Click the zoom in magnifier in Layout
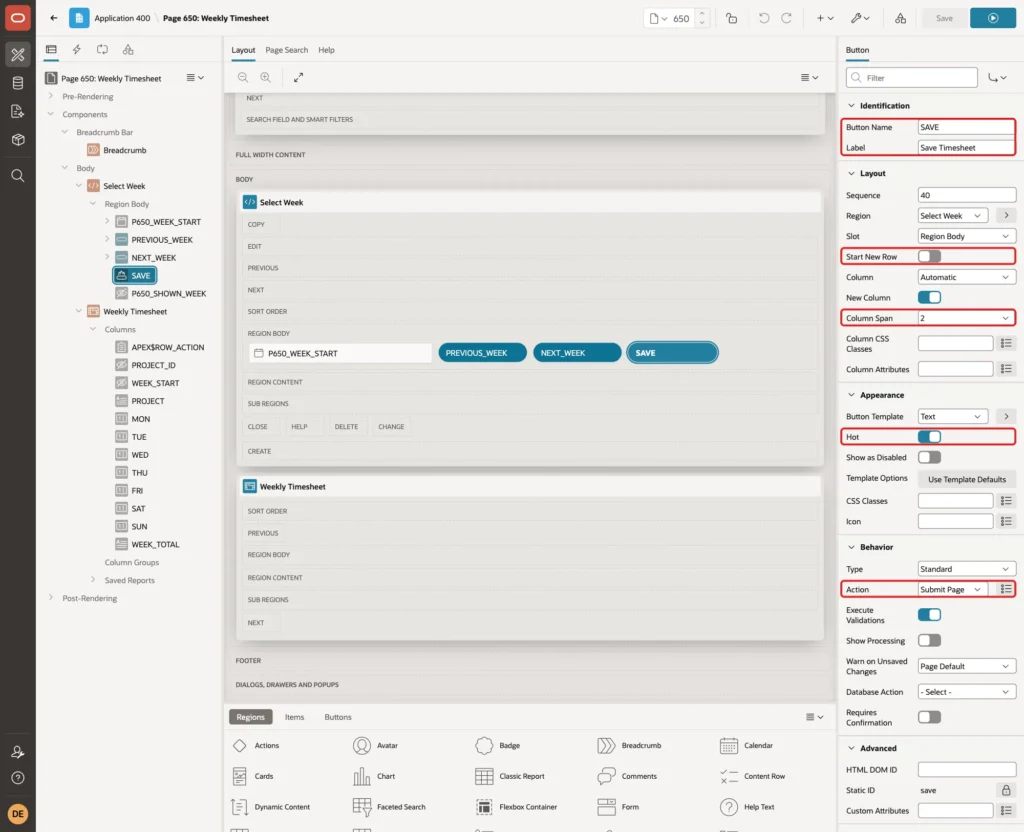Image resolution: width=1024 pixels, height=832 pixels. point(266,77)
